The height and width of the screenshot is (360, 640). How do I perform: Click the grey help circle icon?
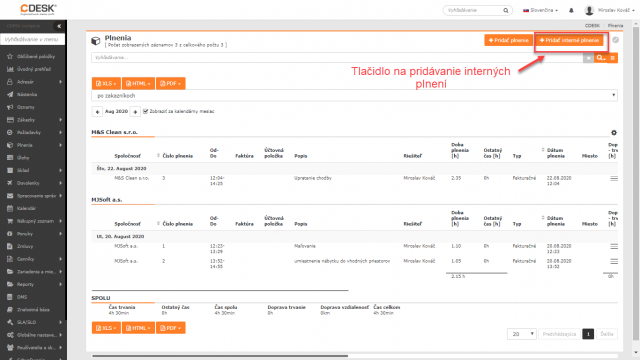pos(616,40)
